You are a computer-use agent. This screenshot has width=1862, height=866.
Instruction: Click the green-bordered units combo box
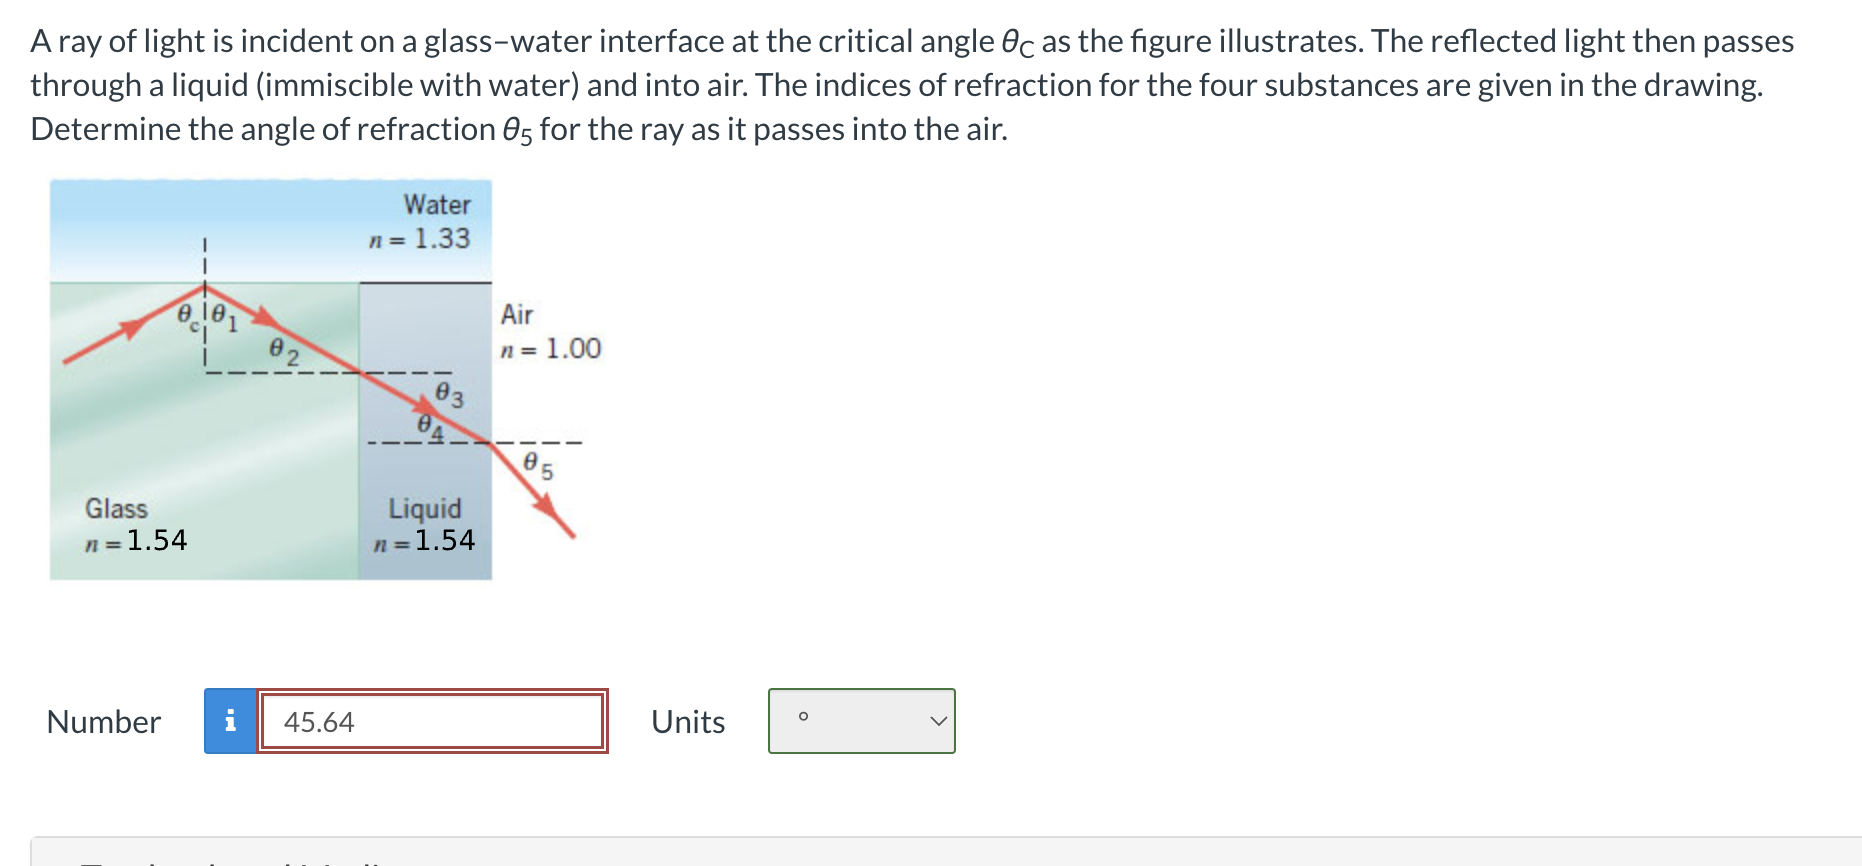point(861,721)
